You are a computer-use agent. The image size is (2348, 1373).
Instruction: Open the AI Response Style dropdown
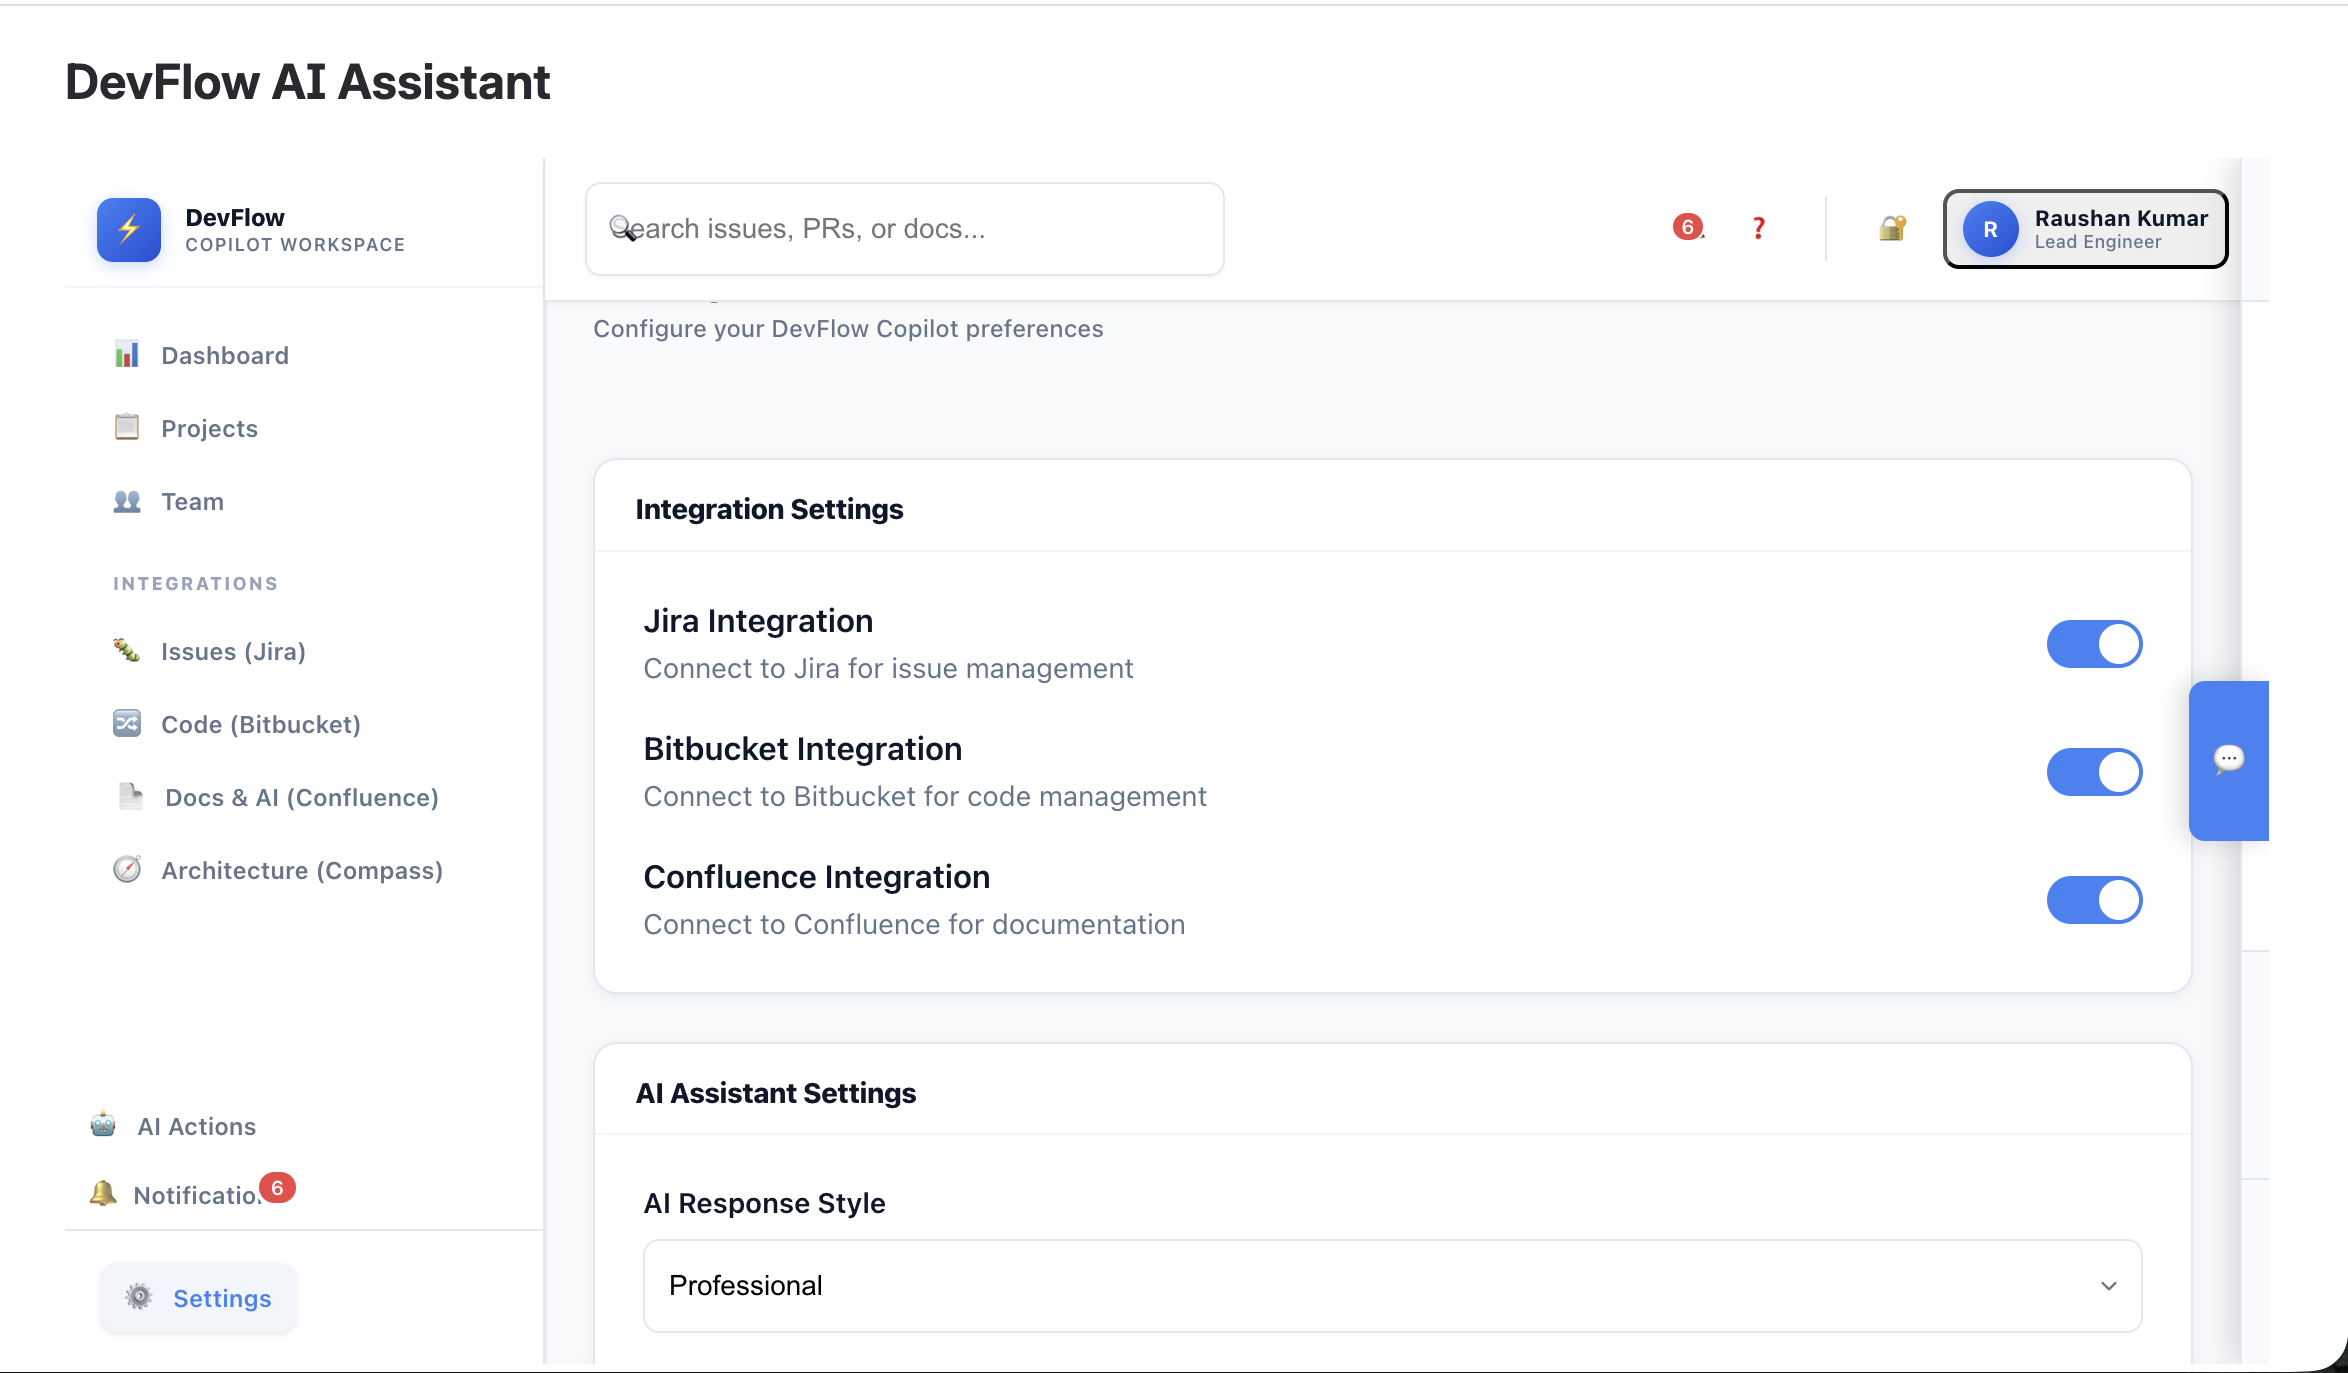[x=1392, y=1286]
